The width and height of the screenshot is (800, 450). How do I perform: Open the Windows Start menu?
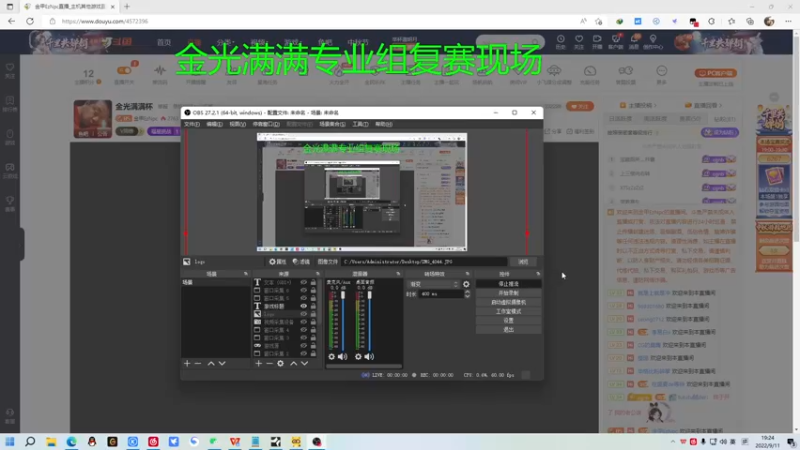(10, 442)
